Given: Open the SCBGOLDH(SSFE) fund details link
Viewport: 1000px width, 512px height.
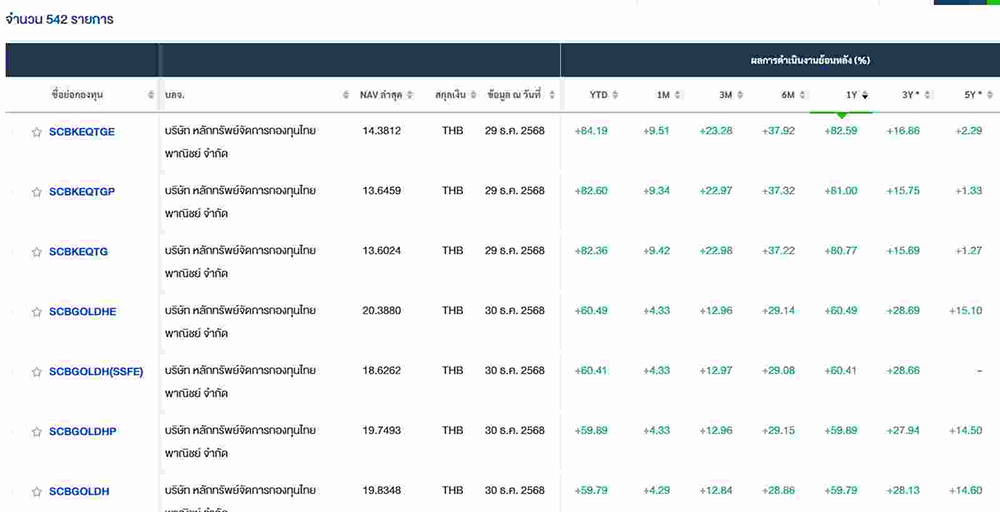Looking at the screenshot, I should pyautogui.click(x=96, y=372).
